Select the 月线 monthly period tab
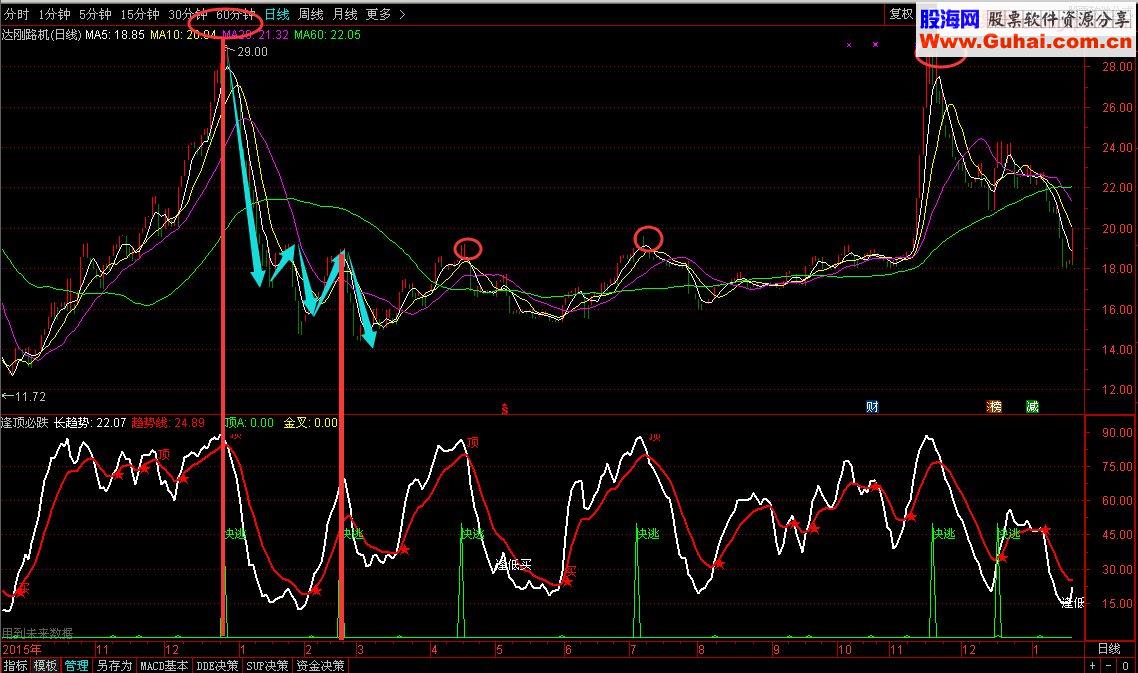The height and width of the screenshot is (673, 1138). coord(345,15)
